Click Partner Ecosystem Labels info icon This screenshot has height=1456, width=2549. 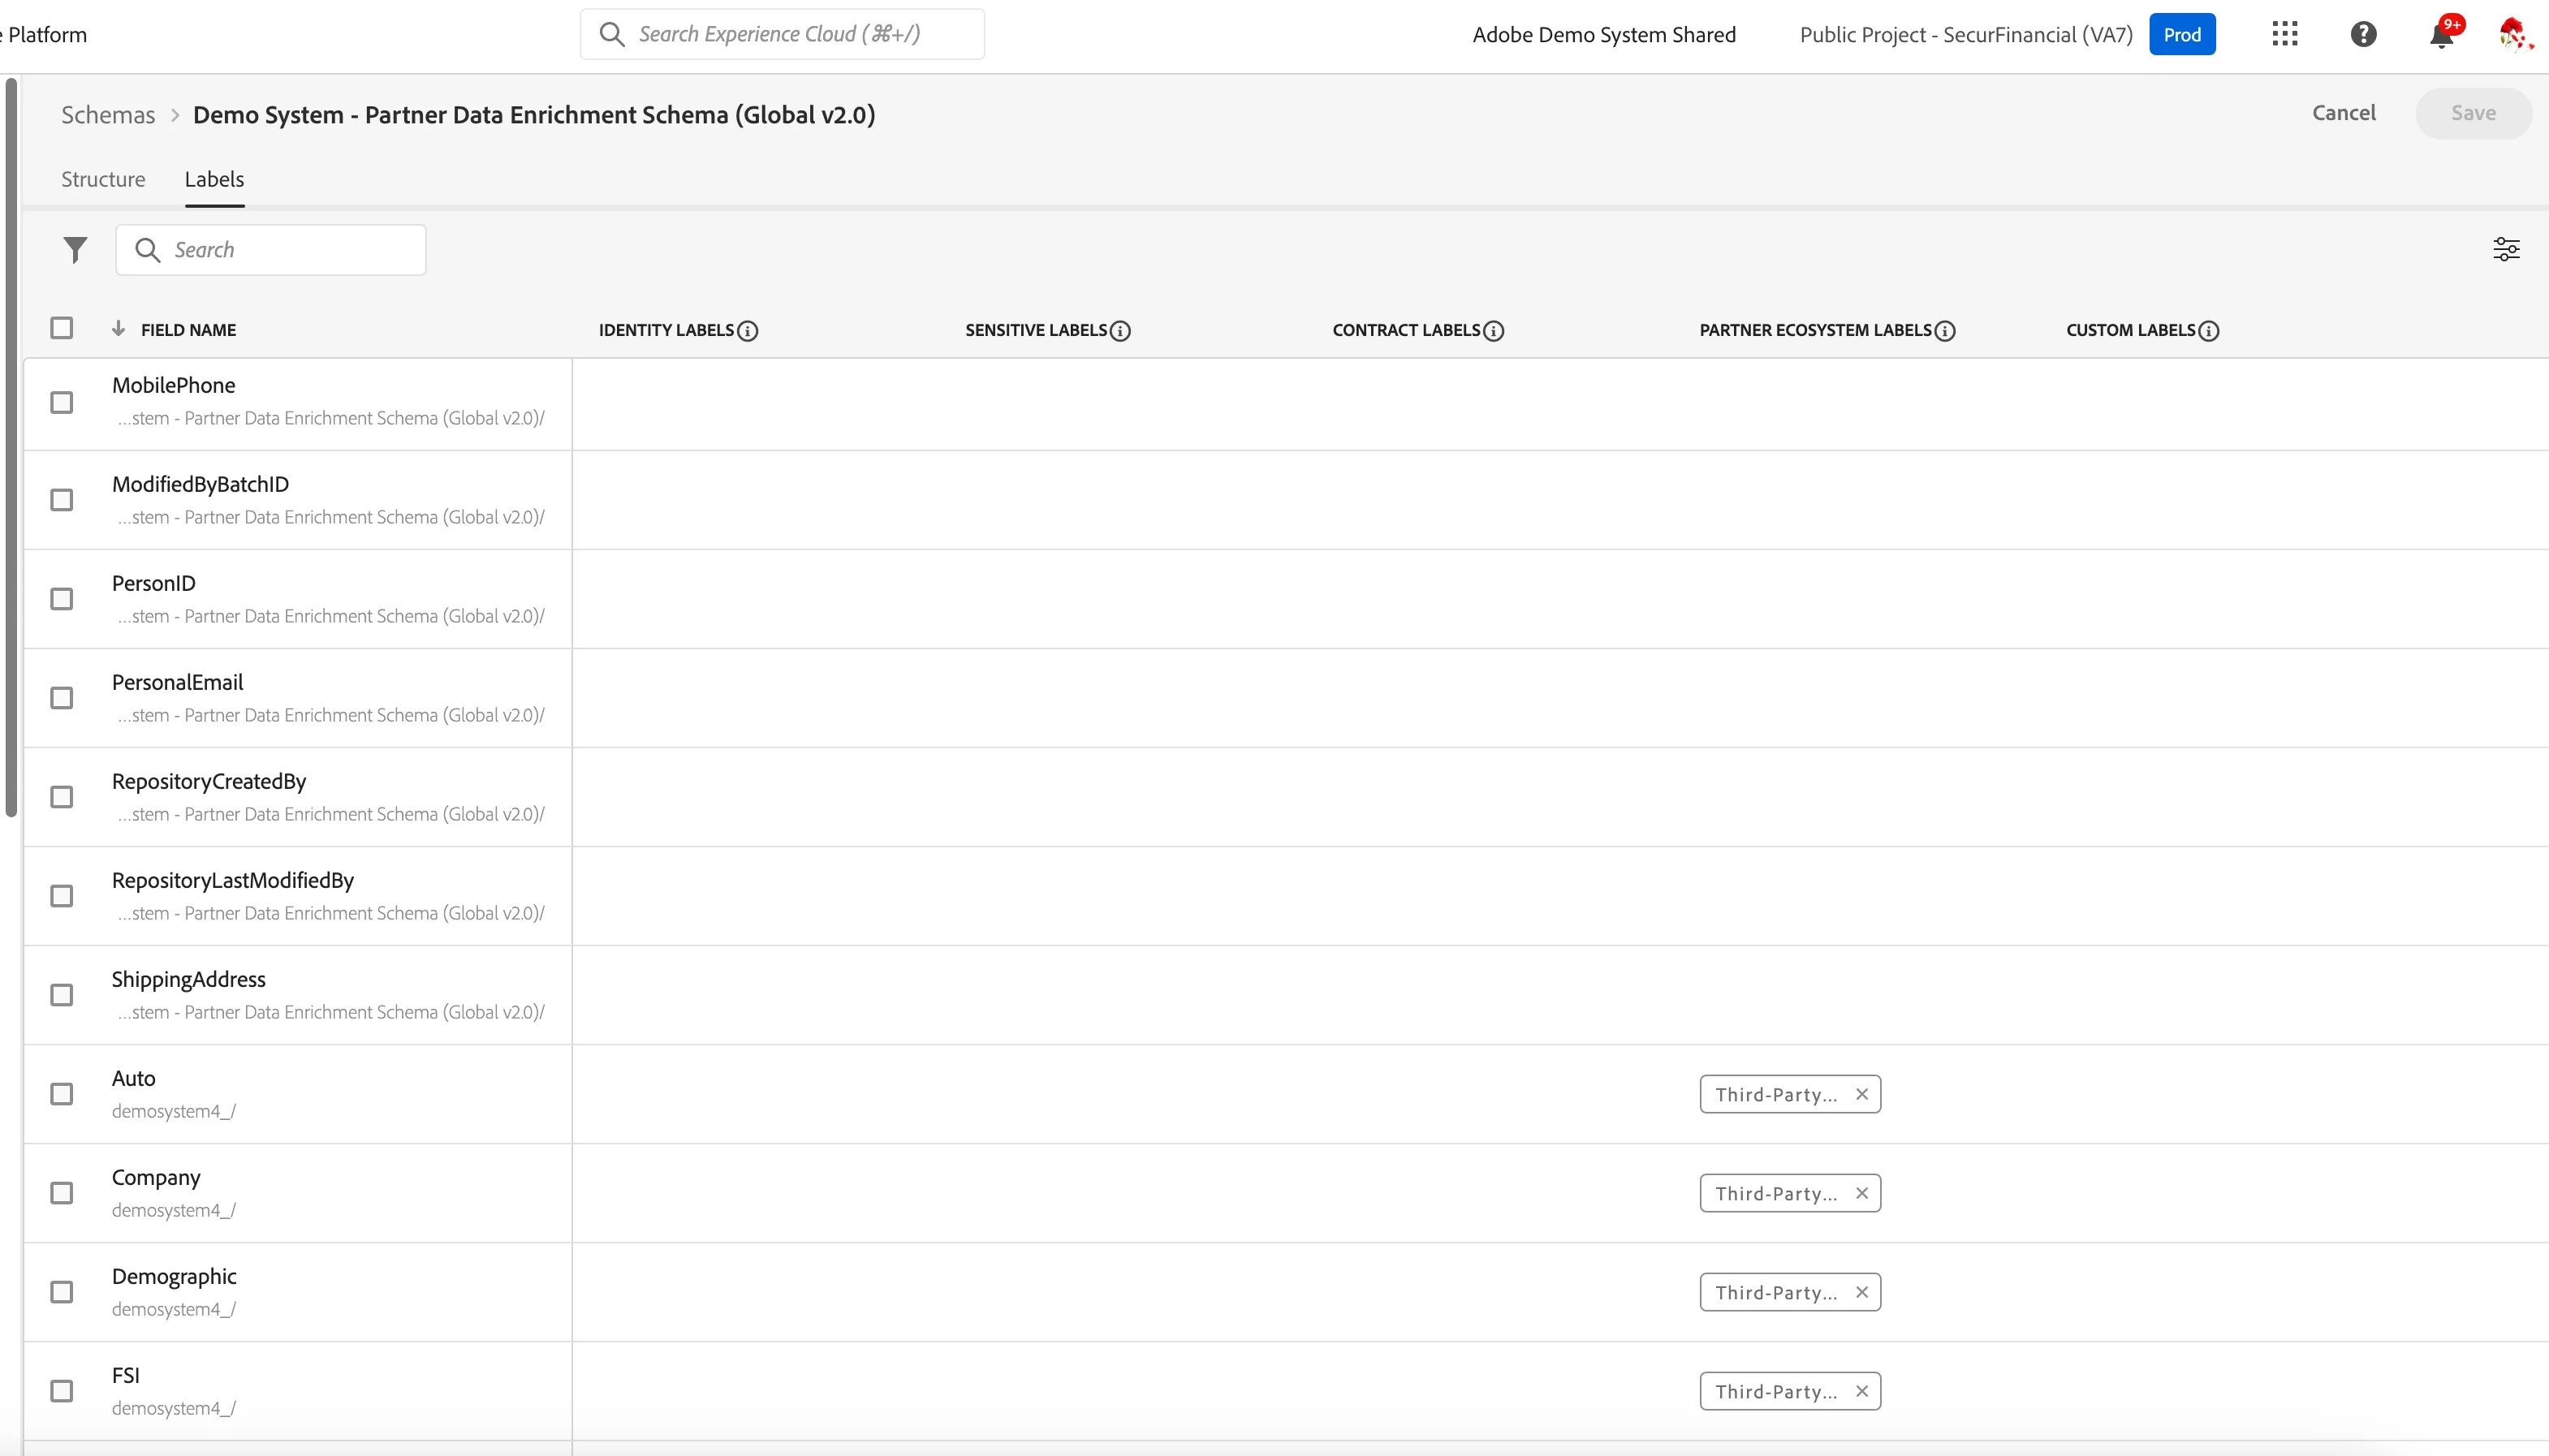point(1945,331)
